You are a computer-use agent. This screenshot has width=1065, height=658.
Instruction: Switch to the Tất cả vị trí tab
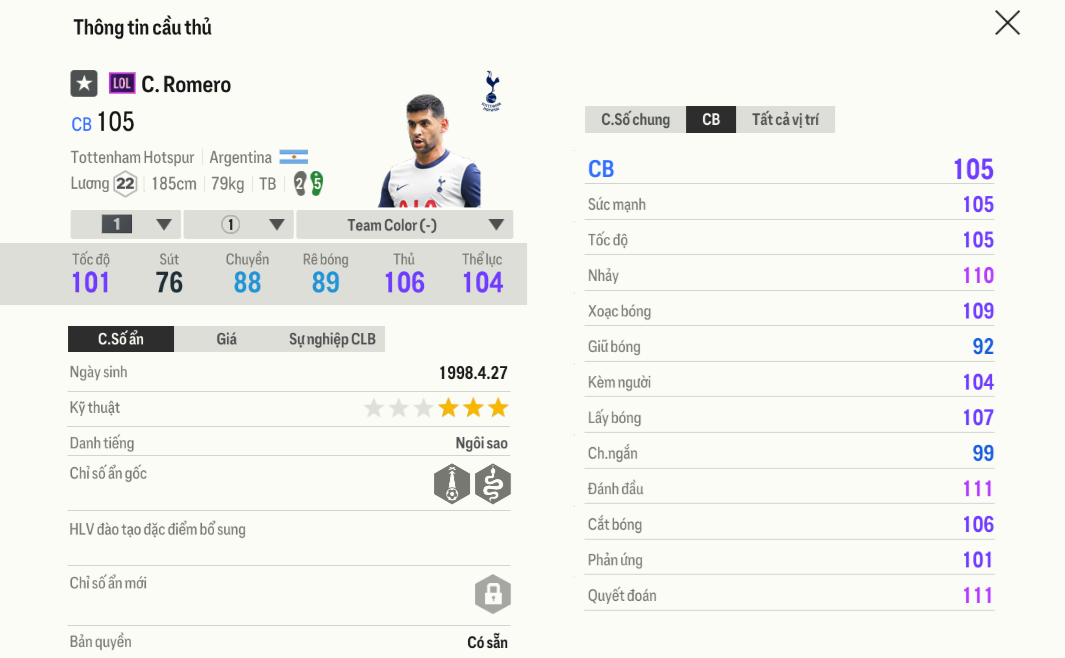click(x=786, y=119)
